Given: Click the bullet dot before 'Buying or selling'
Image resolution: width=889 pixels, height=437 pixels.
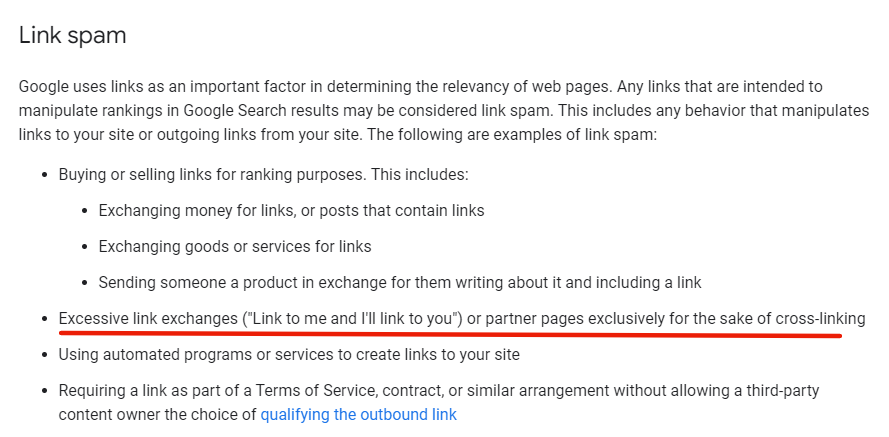Looking at the screenshot, I should [x=44, y=175].
